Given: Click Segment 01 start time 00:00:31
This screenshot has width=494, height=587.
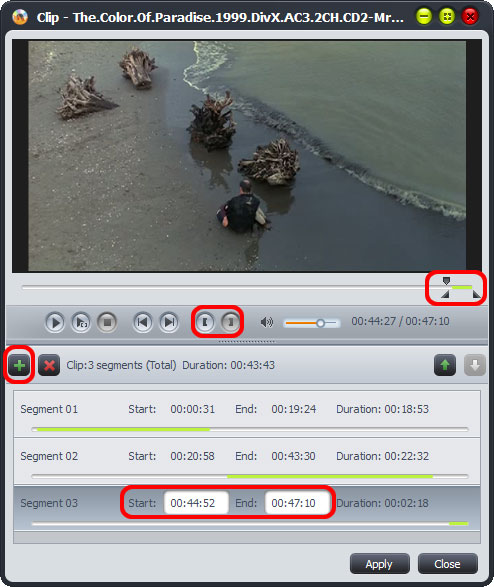Looking at the screenshot, I should [193, 409].
